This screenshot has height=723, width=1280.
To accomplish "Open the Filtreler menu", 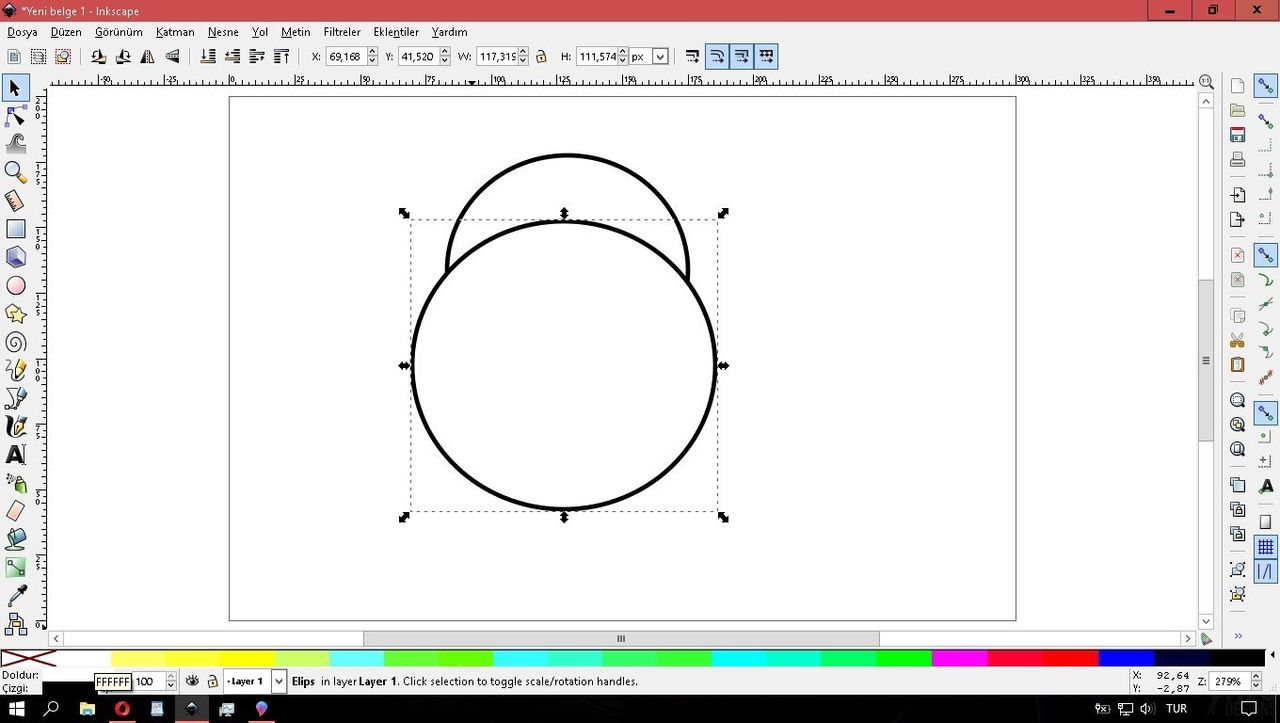I will (342, 32).
